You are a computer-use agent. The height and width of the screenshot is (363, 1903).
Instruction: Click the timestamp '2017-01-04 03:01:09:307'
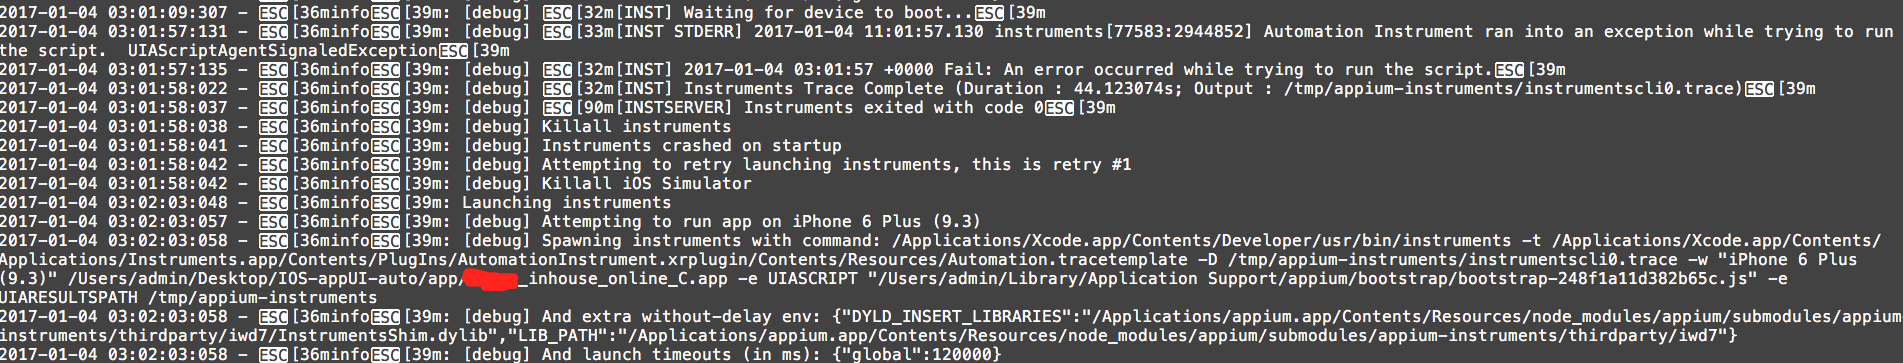point(114,12)
